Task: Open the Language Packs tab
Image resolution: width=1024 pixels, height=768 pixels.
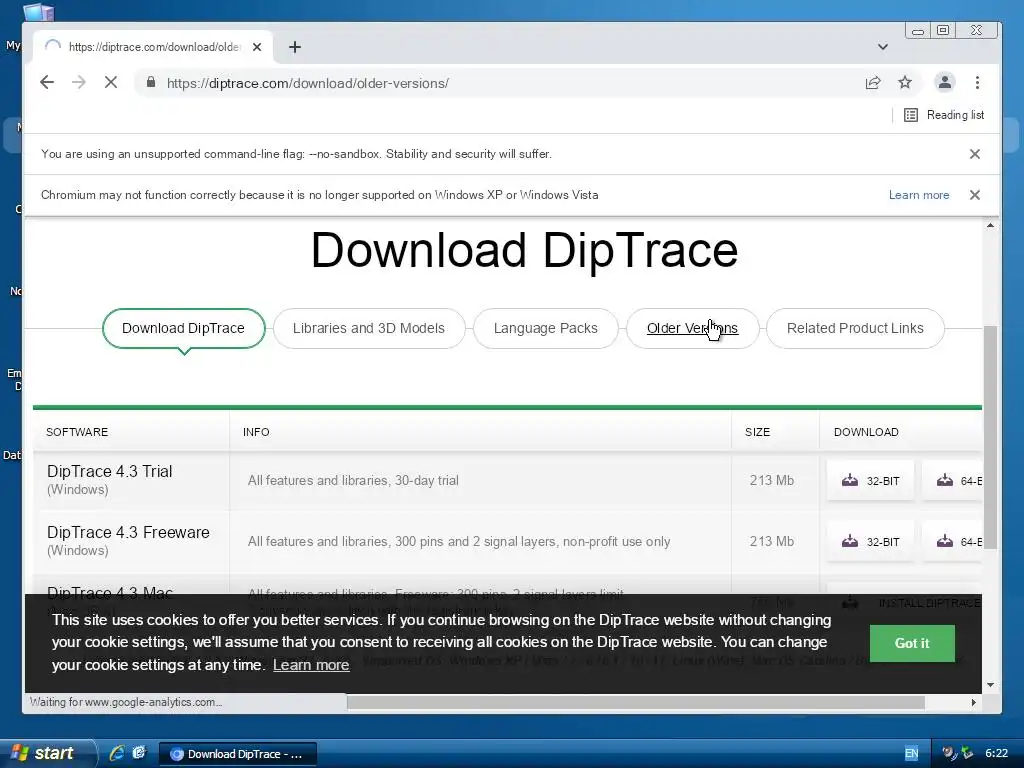Action: click(x=545, y=328)
